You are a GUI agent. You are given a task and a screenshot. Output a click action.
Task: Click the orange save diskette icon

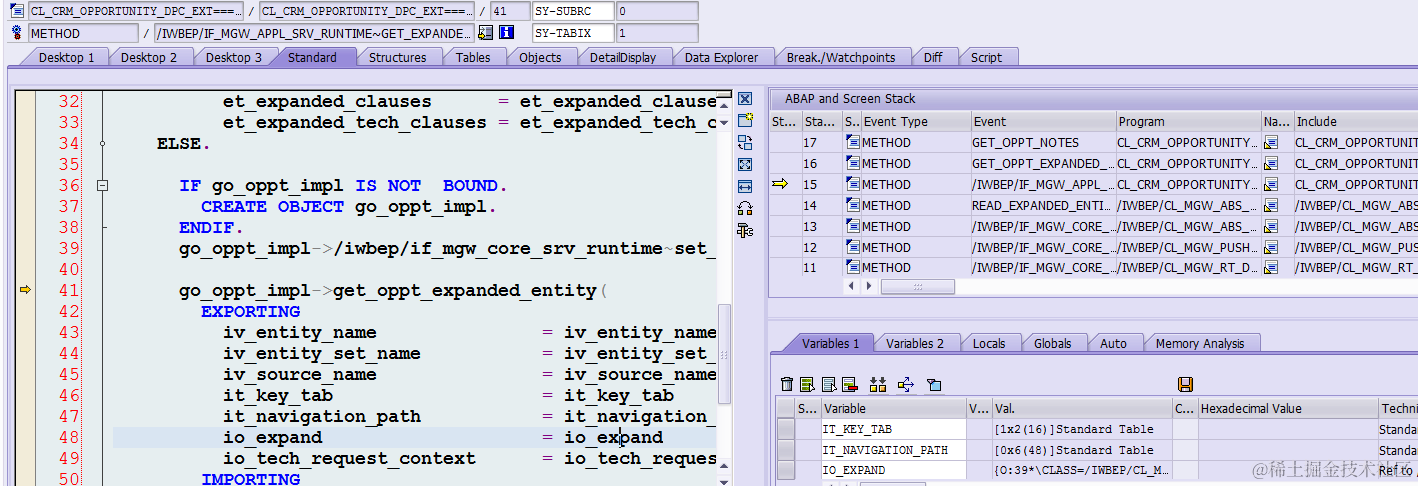coord(1186,384)
